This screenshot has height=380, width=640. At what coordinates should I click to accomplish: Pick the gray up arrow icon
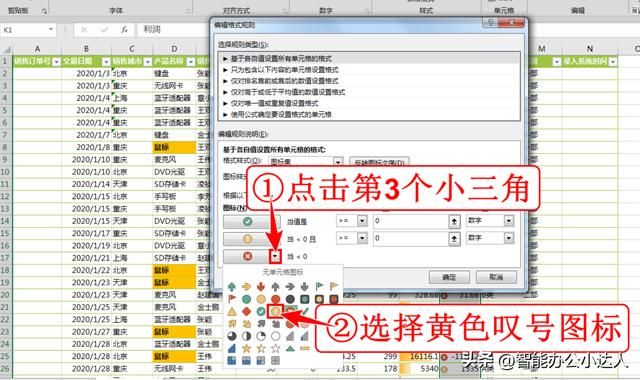[276, 287]
